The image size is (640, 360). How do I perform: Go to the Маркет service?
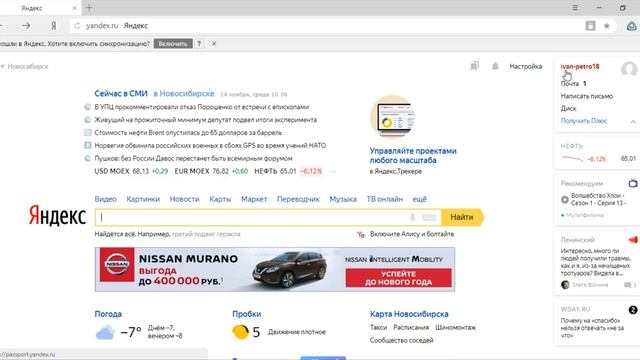tap(254, 199)
